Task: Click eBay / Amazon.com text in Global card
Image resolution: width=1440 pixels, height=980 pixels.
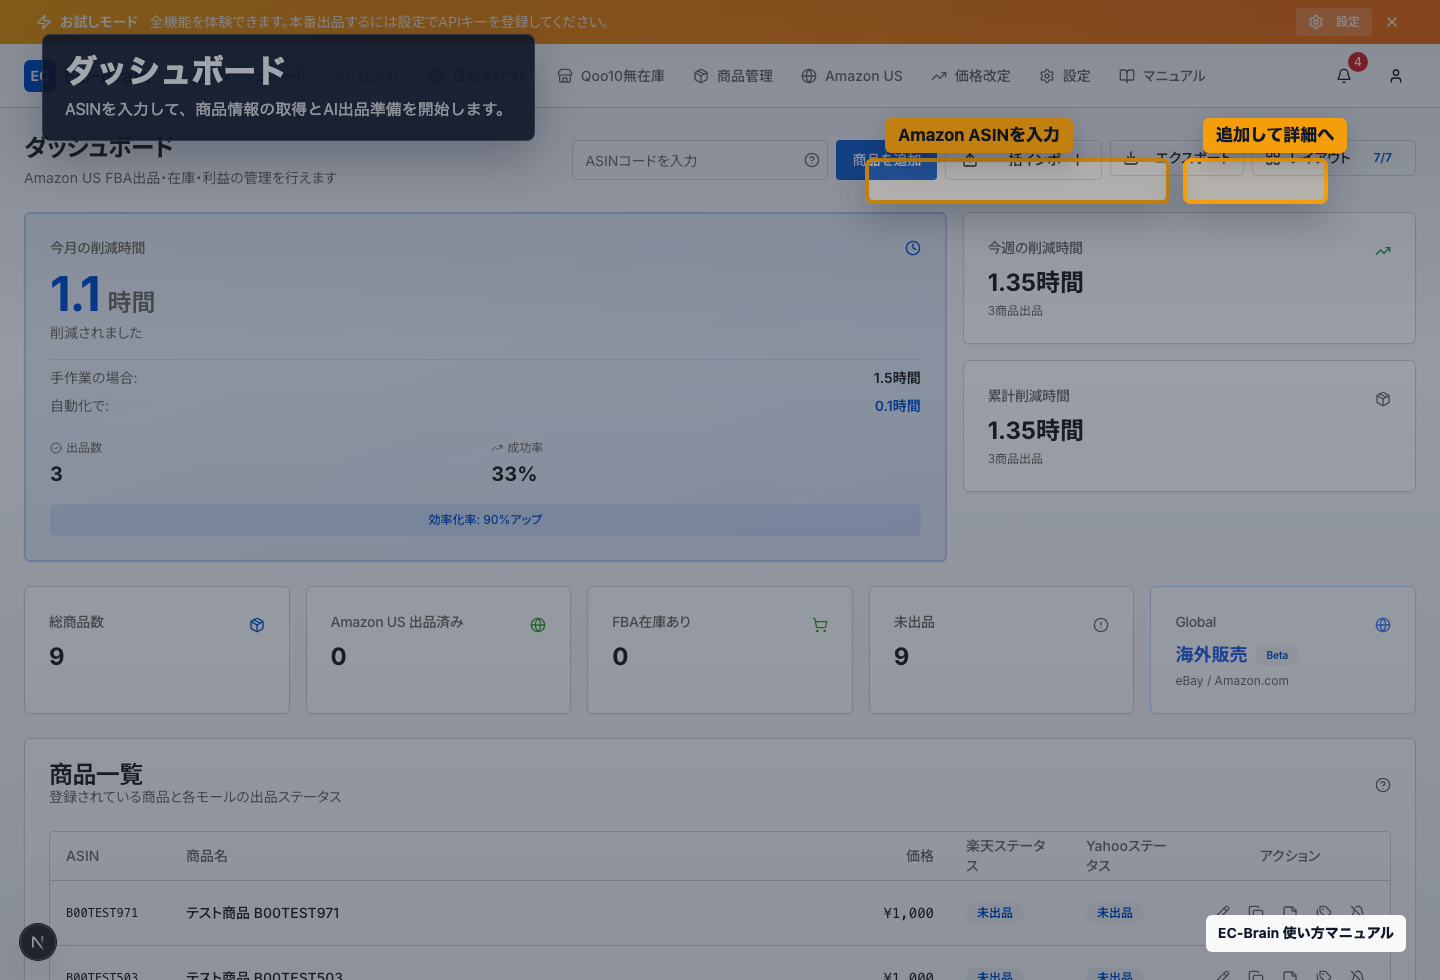Action: (1232, 681)
